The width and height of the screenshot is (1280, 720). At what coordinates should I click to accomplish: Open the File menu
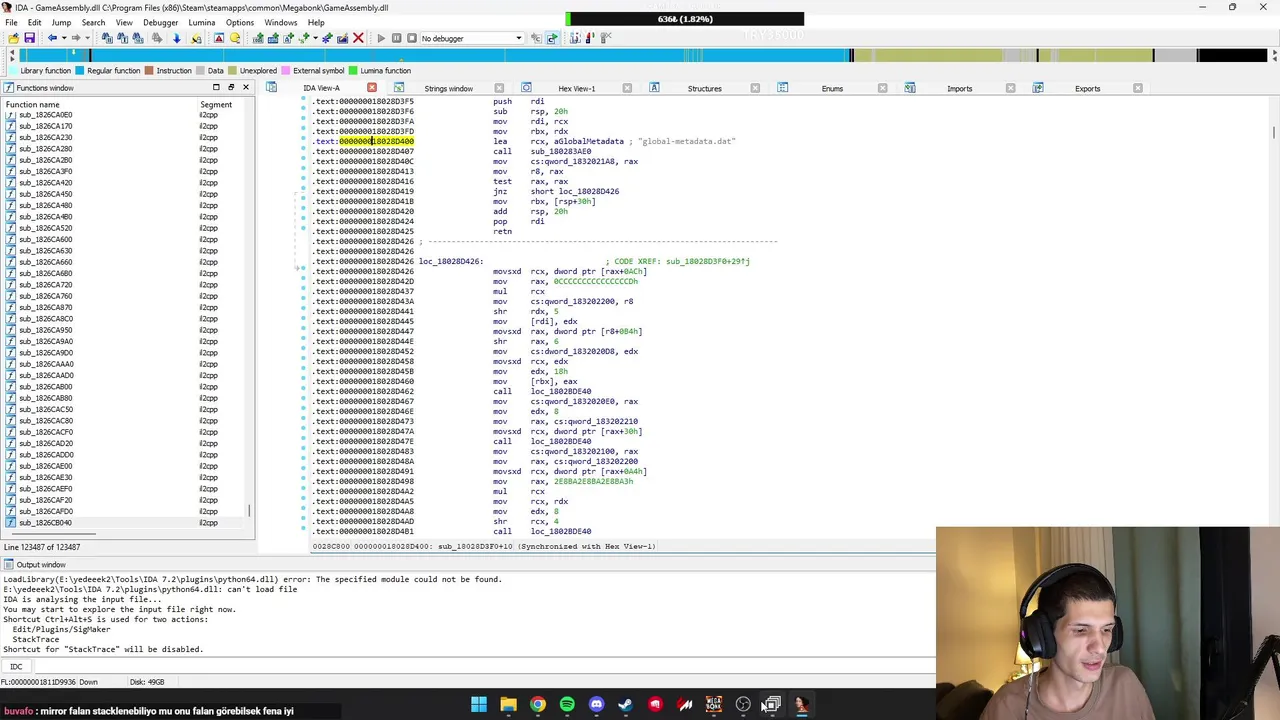pos(11,22)
